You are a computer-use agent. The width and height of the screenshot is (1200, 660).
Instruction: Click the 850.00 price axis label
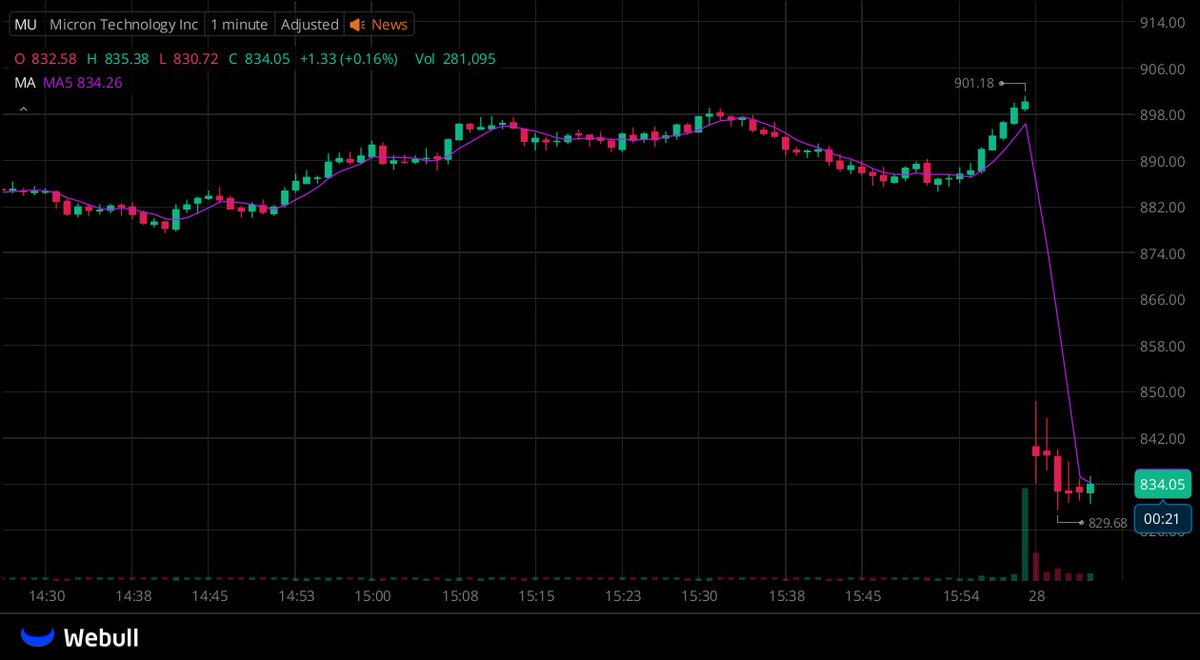pos(1162,392)
